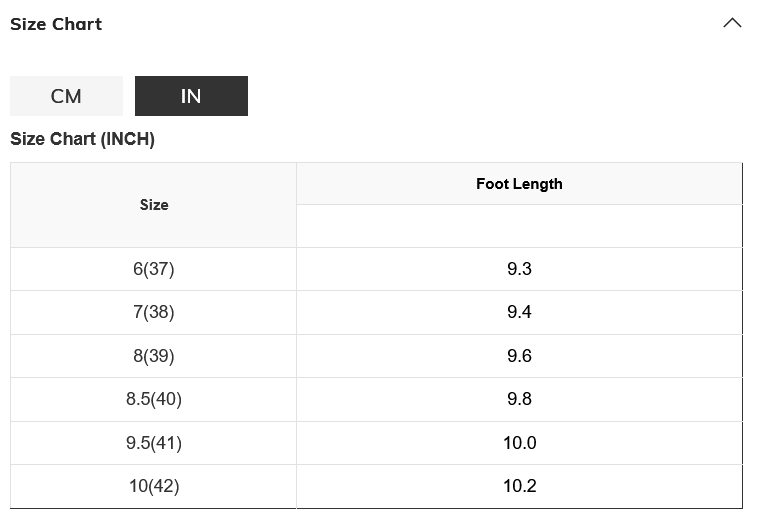The width and height of the screenshot is (770, 530).
Task: Click the 9.3 foot length value
Action: point(519,269)
